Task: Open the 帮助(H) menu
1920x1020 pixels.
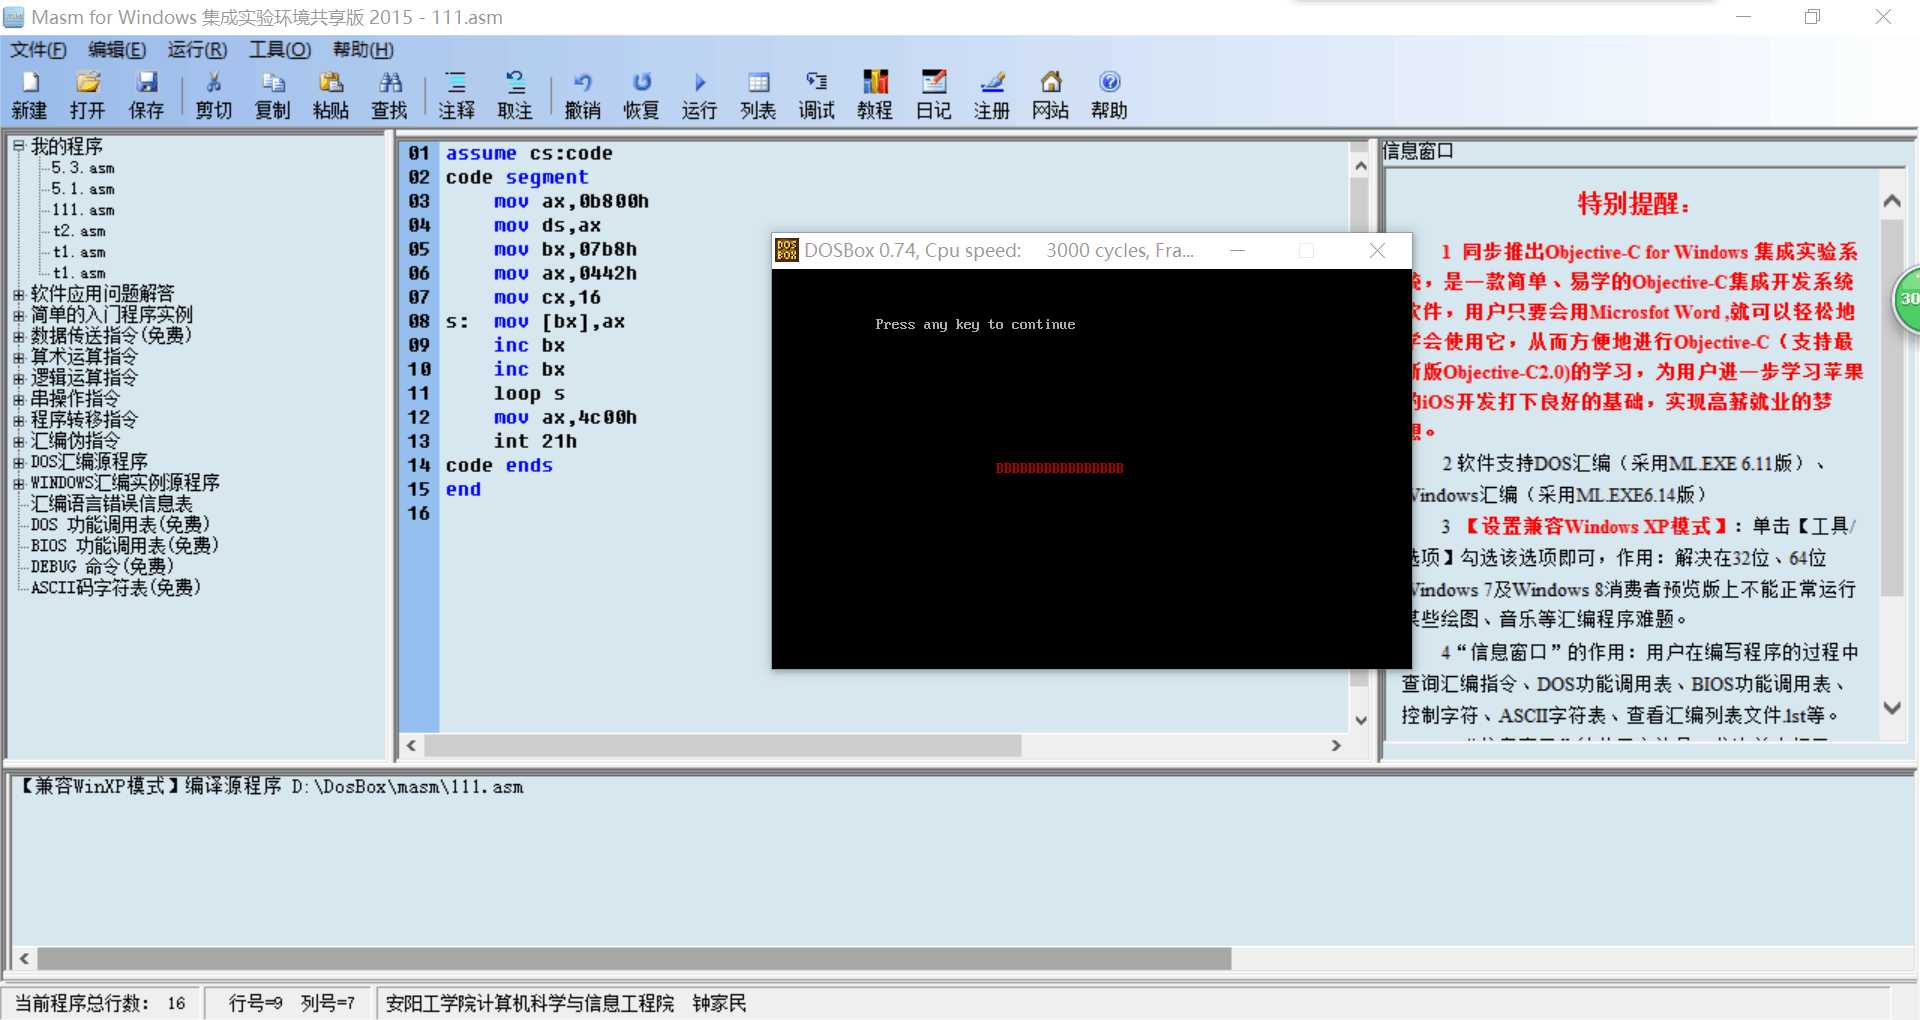Action: click(363, 50)
